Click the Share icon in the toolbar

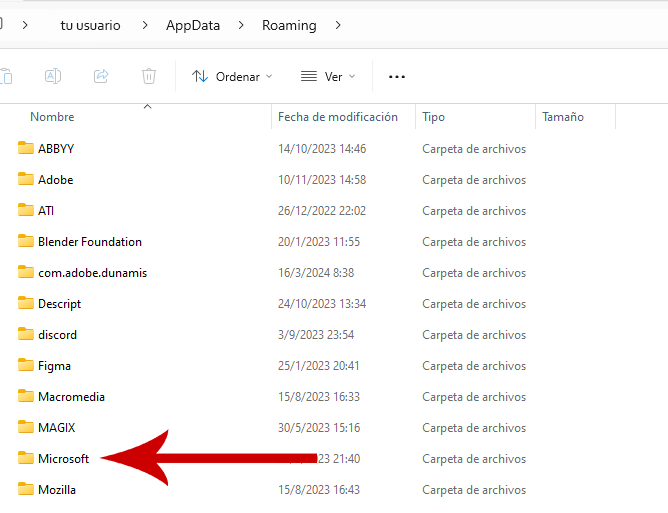101,76
